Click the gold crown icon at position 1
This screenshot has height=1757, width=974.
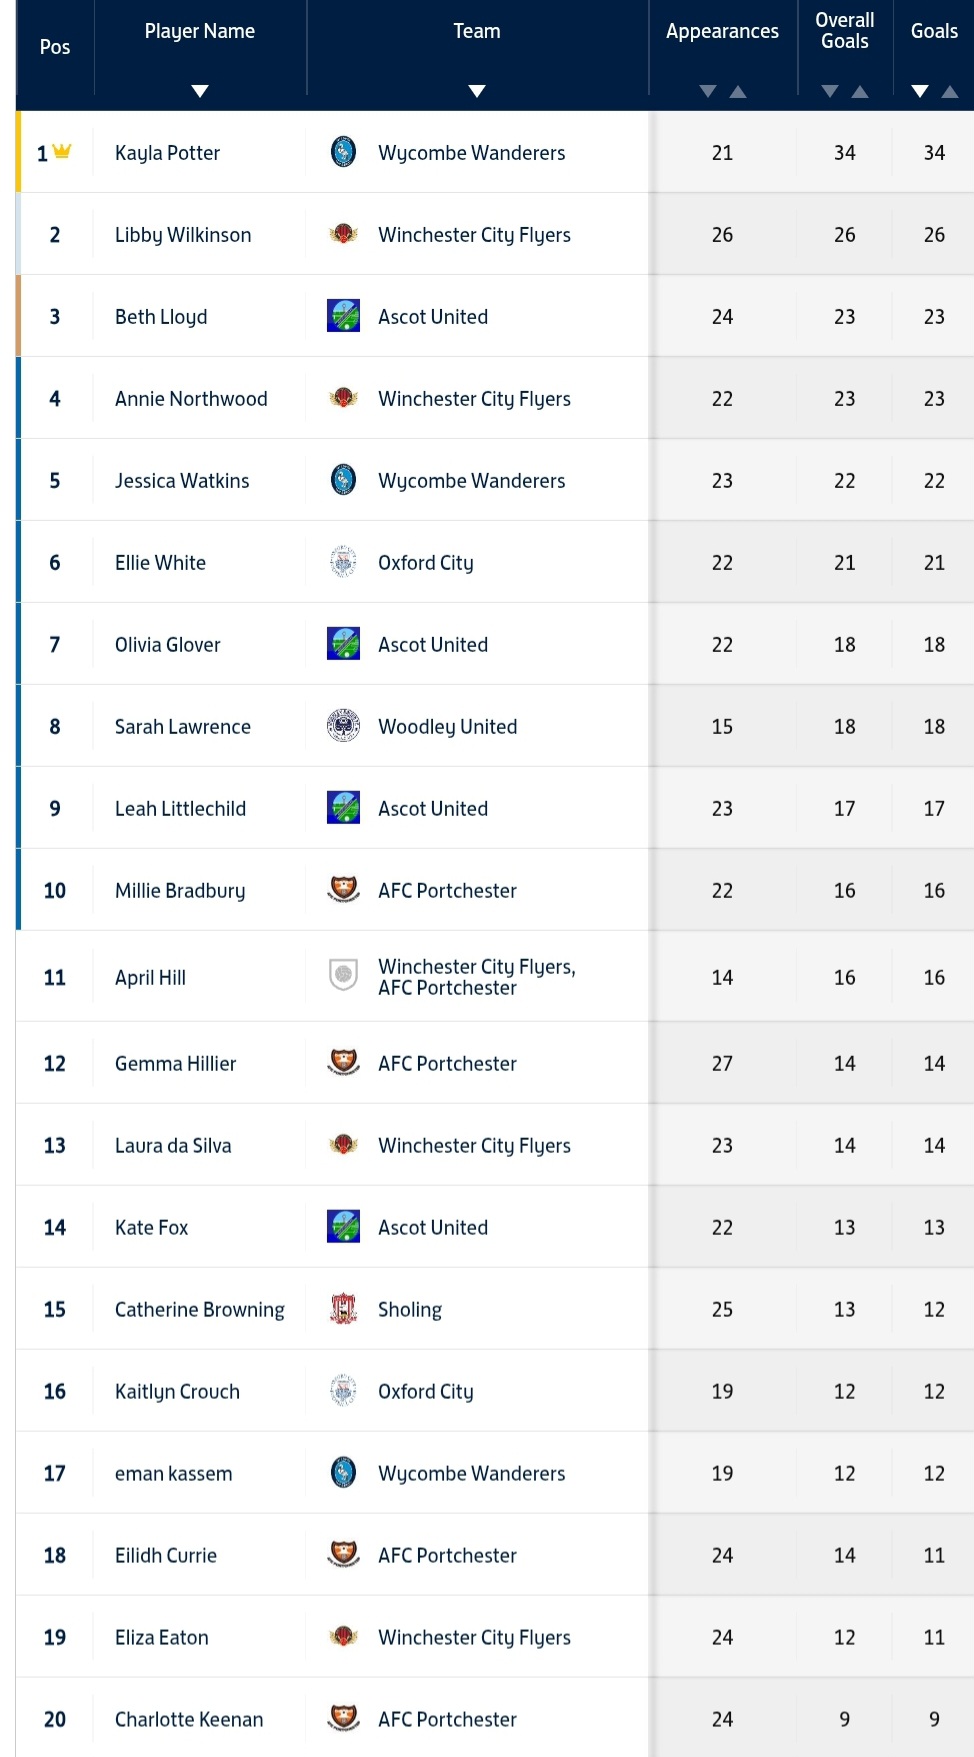62,151
